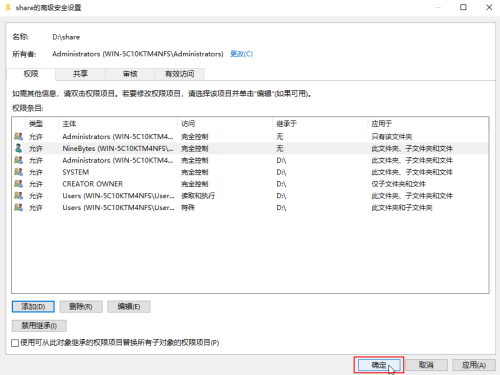Click the 更改(C) owner link
Image resolution: width=500 pixels, height=375 pixels.
pyautogui.click(x=242, y=54)
